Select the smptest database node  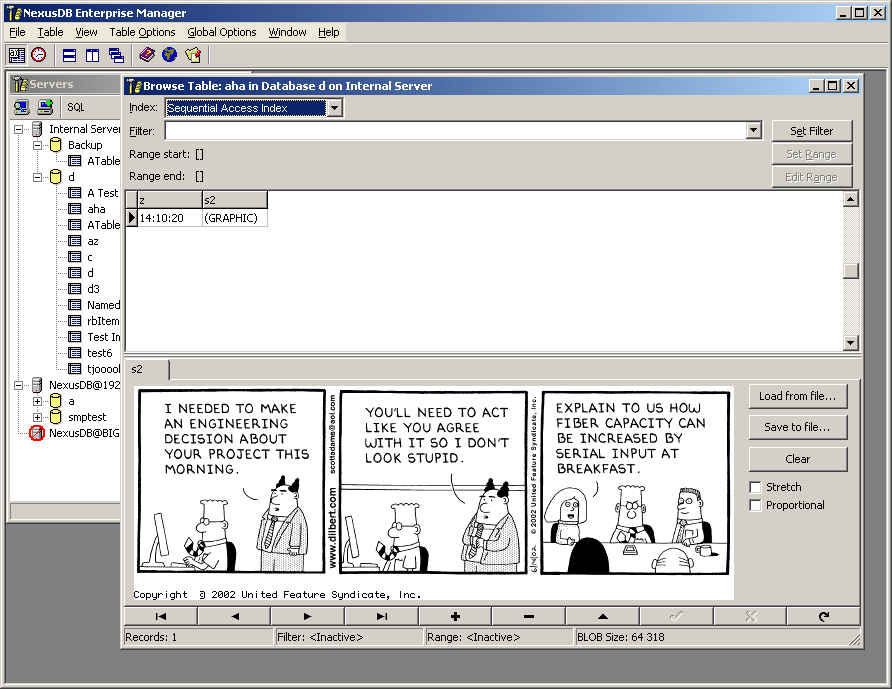coord(87,417)
